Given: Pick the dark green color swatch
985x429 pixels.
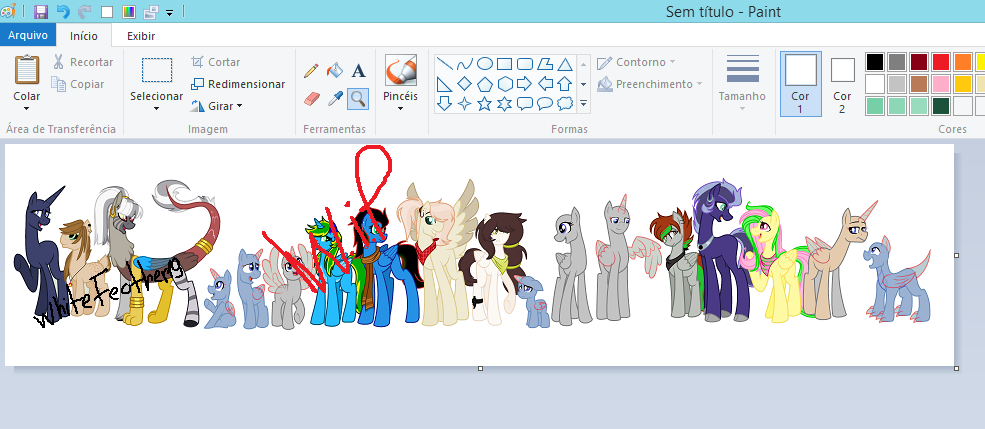Looking at the screenshot, I should coord(940,106).
